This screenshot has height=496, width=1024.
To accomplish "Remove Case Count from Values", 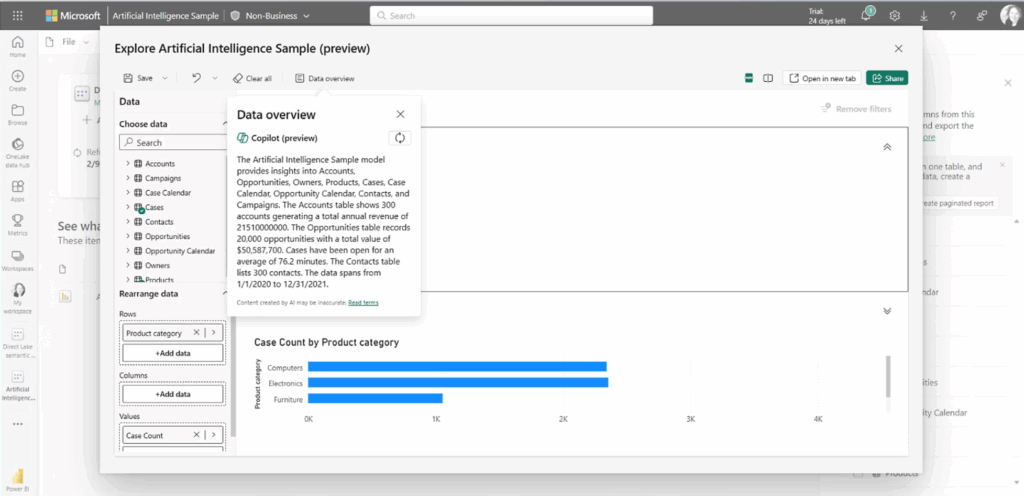I will tap(196, 435).
